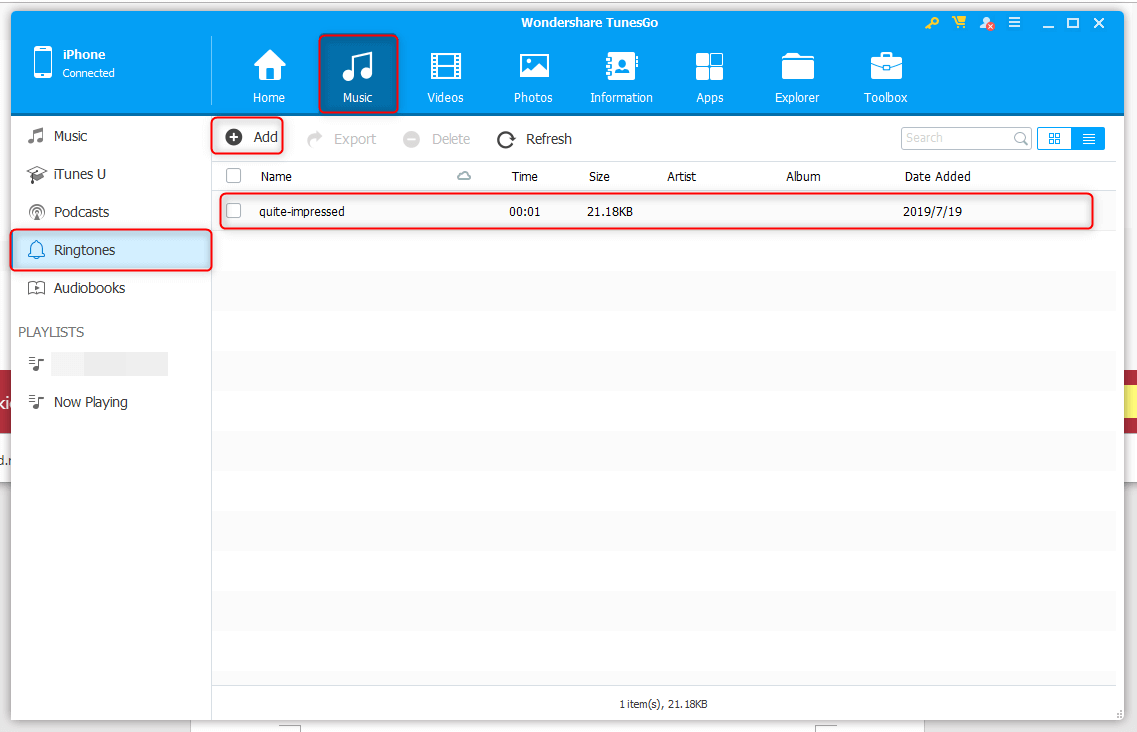Open the Apps manager
1137x732 pixels.
709,75
